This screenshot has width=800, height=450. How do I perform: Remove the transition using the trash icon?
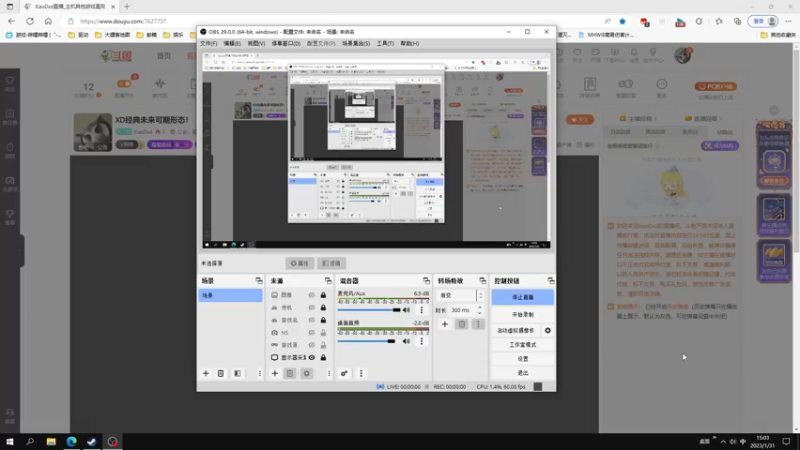[462, 324]
